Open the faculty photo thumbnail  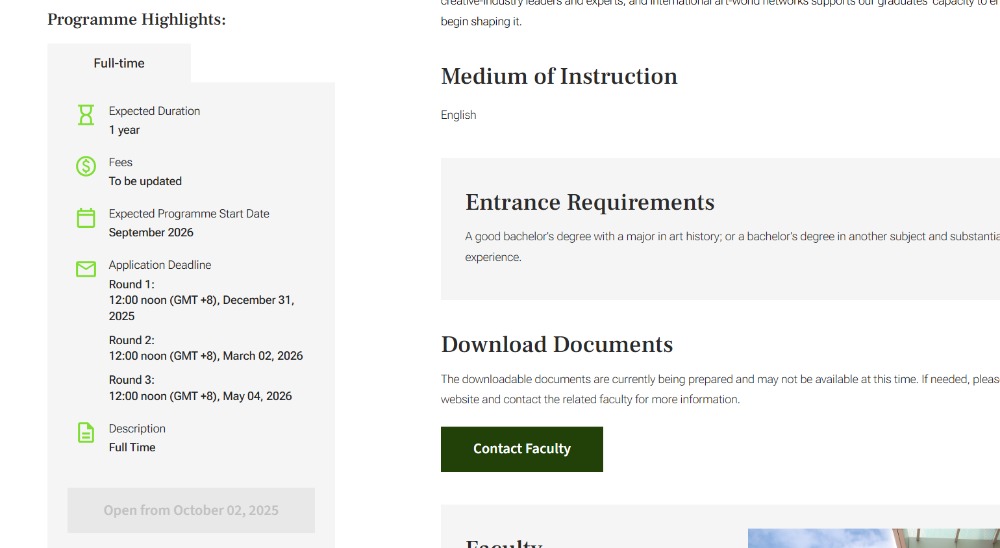873,538
